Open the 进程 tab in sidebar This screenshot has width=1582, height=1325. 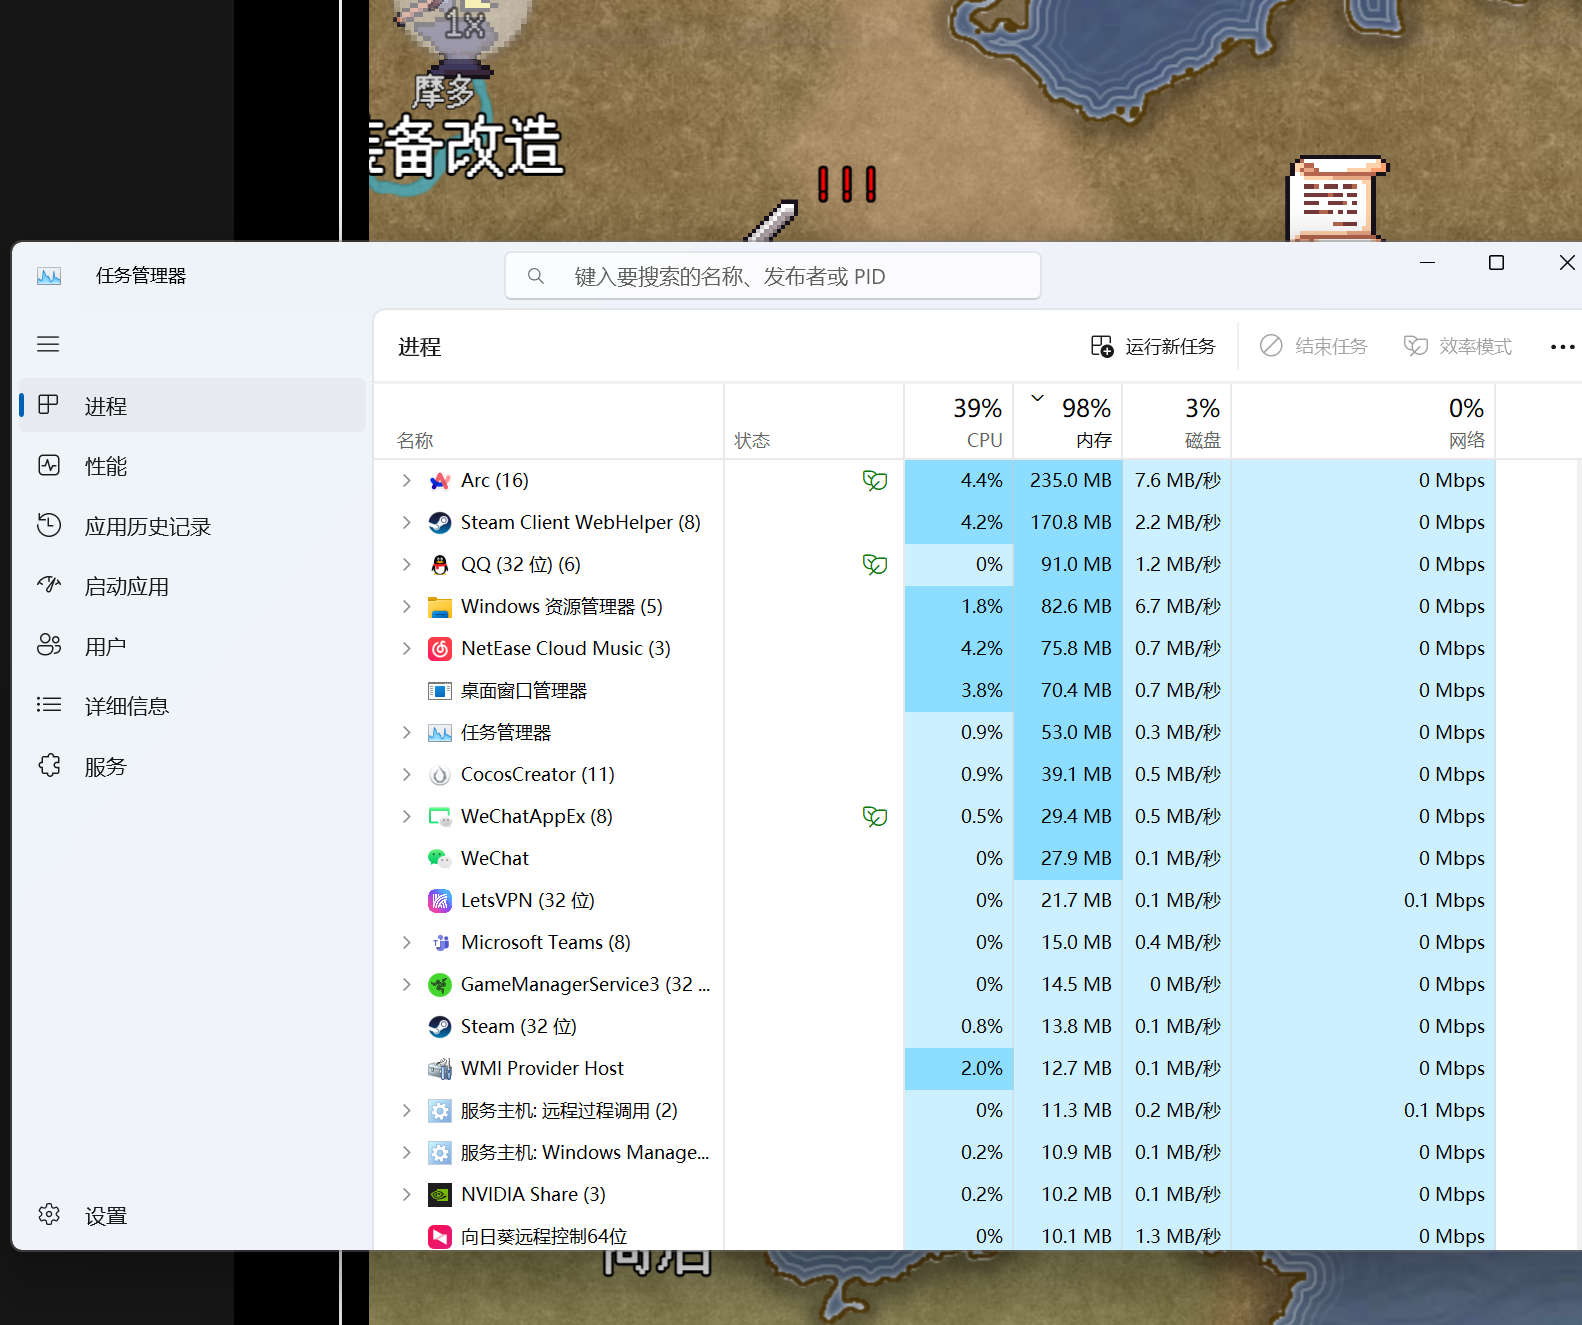[x=193, y=406]
